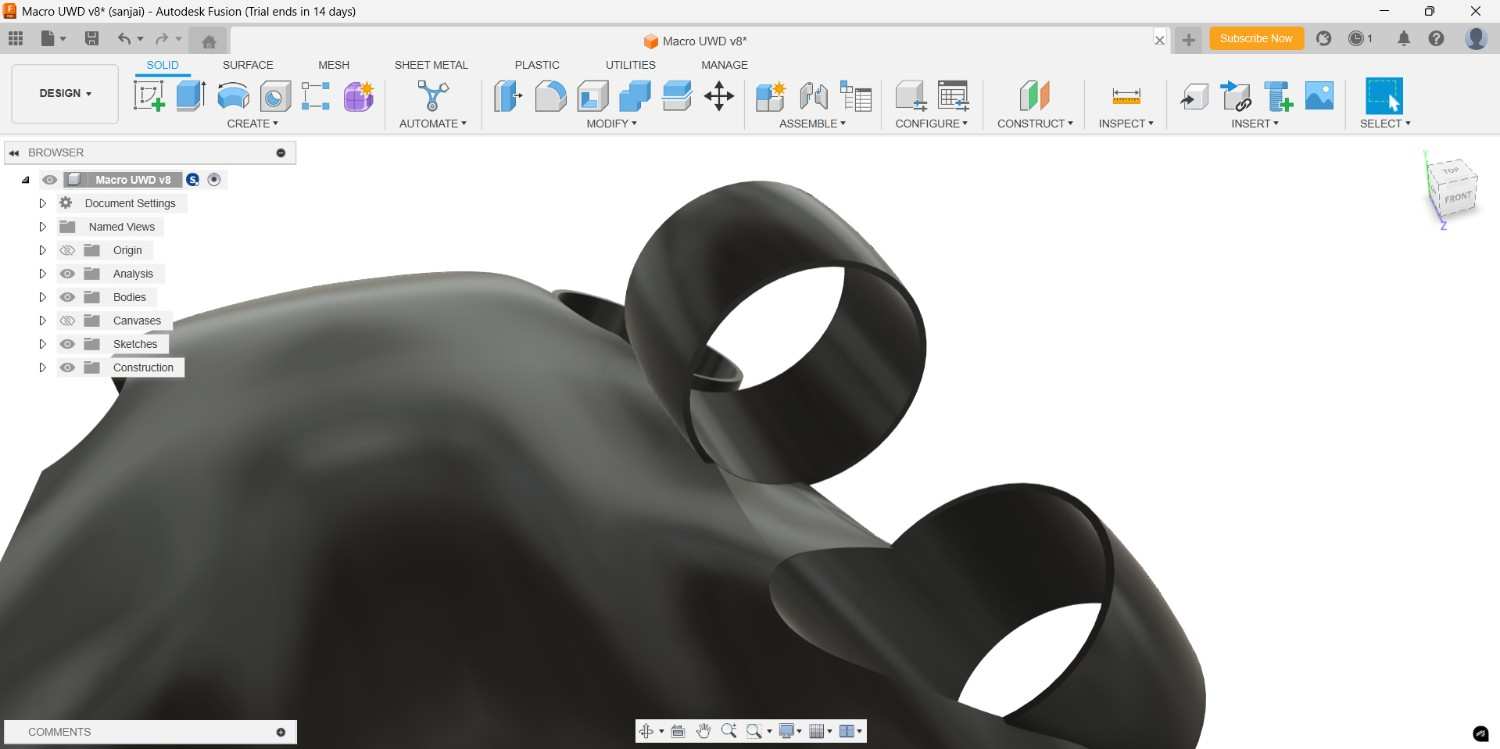
Task: Open the SELECT dropdown menu
Action: (1385, 124)
